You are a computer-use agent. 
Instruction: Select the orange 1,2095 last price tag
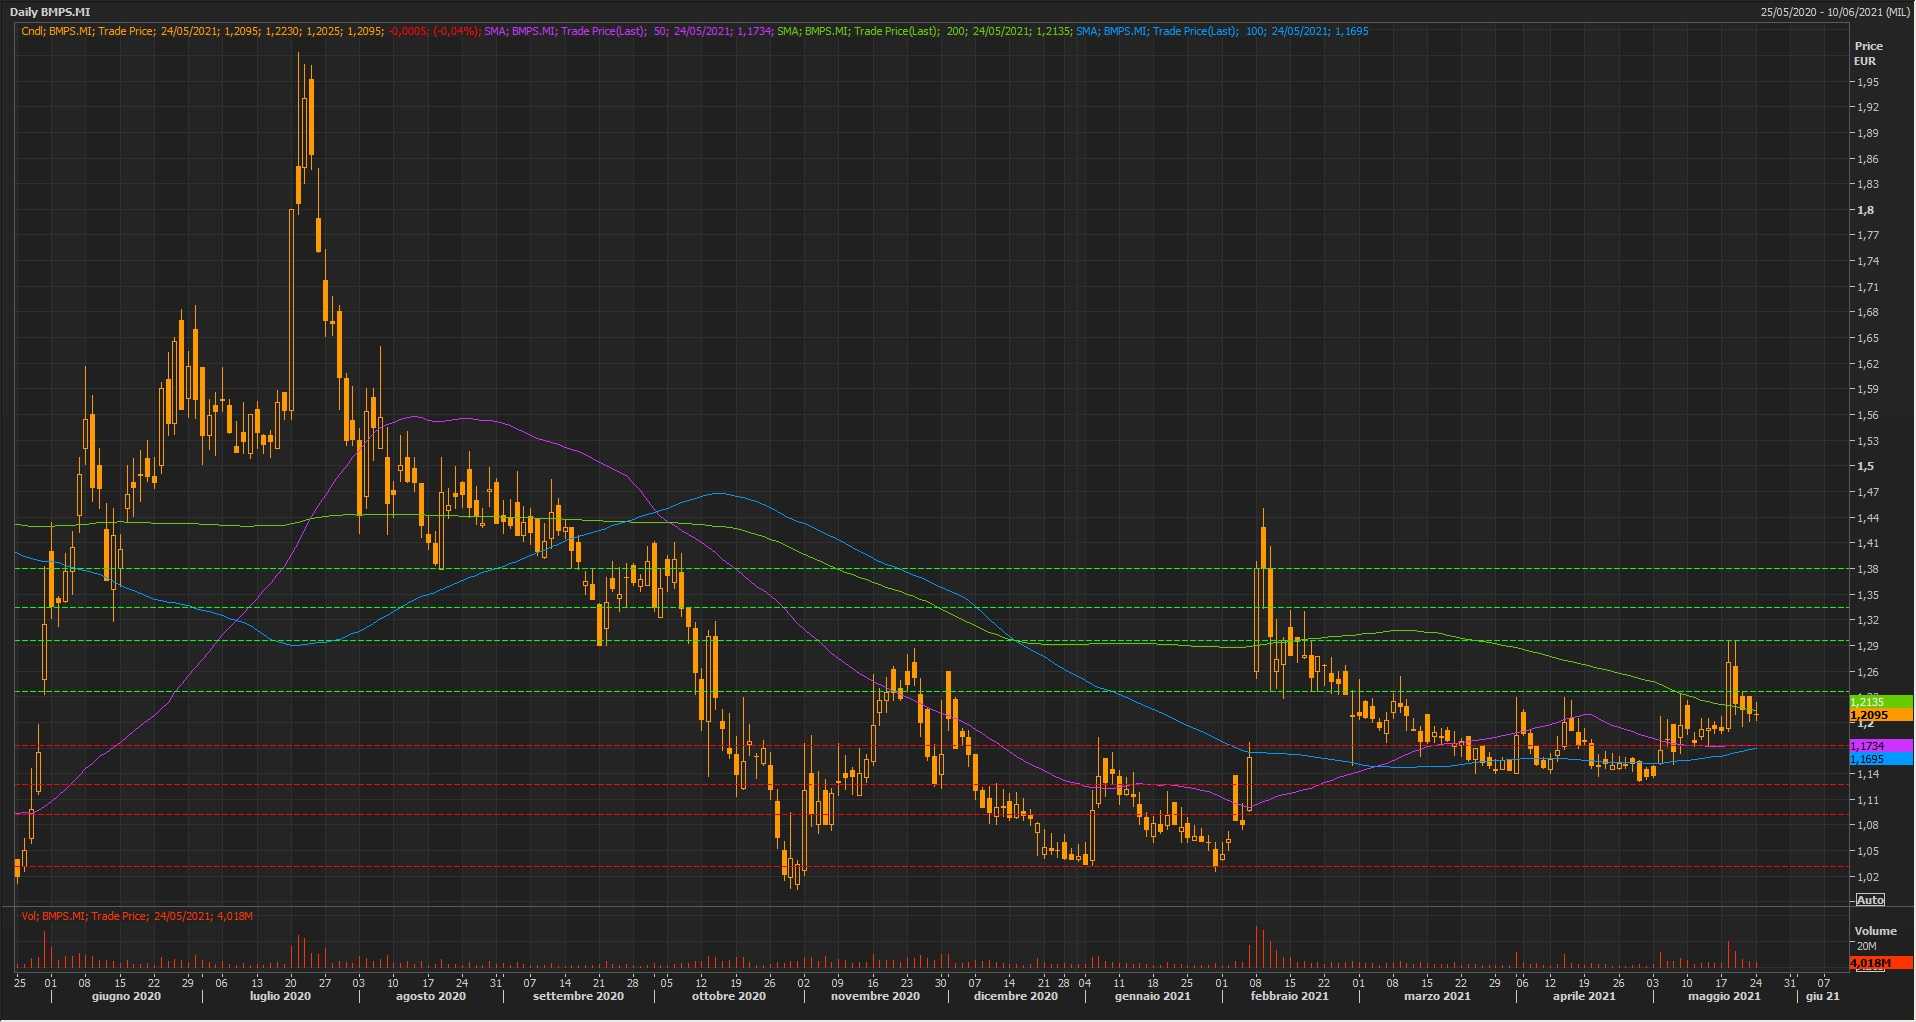(1879, 715)
